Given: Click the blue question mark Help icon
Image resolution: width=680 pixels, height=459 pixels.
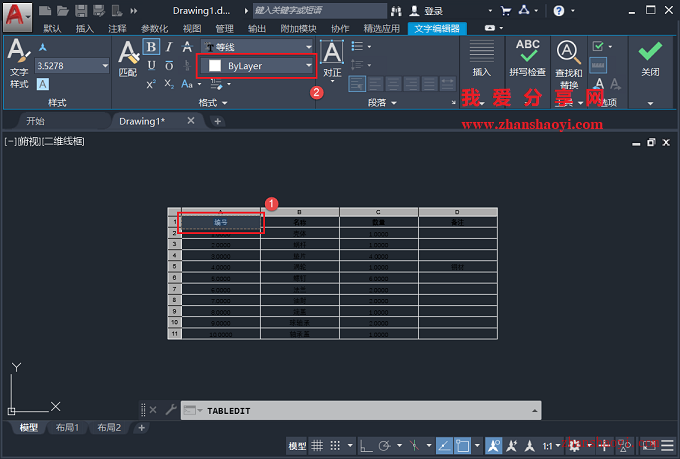Looking at the screenshot, I should (x=559, y=11).
